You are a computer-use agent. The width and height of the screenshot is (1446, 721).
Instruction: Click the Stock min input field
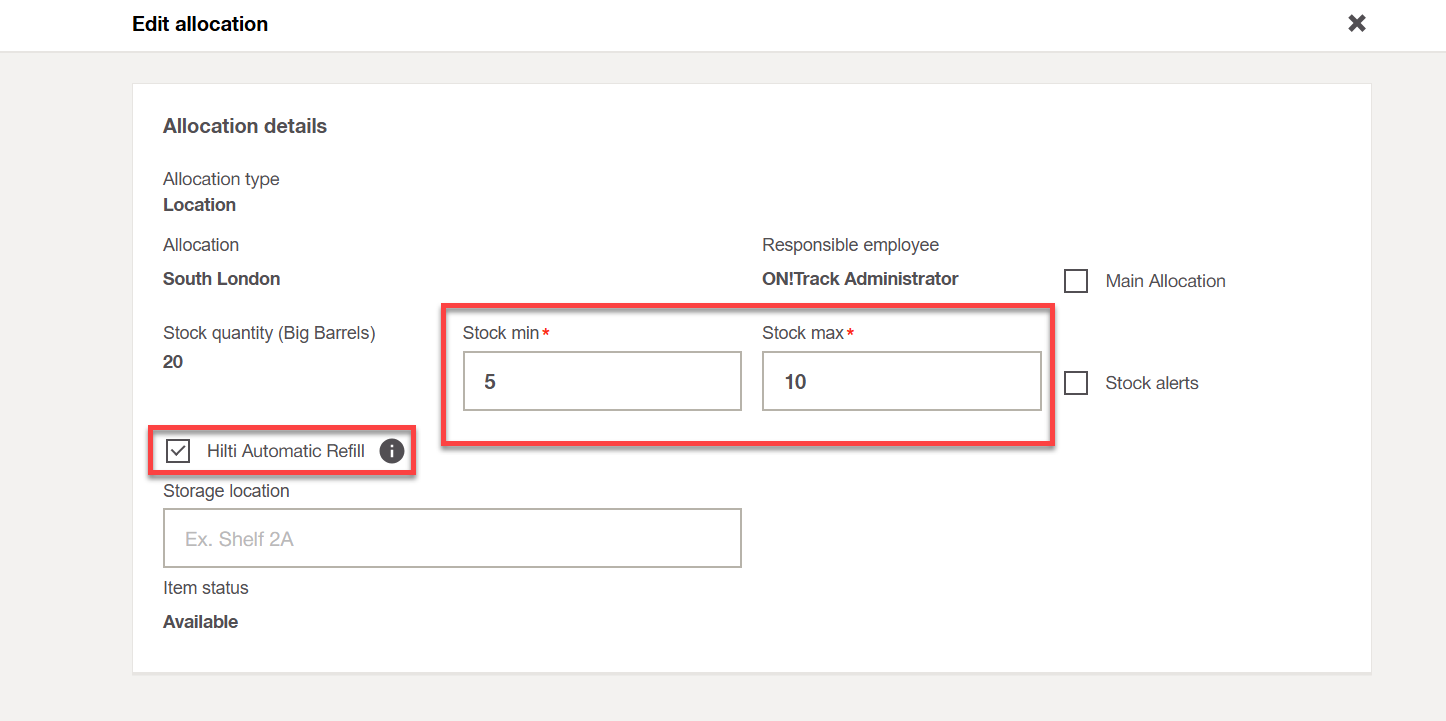[x=602, y=381]
